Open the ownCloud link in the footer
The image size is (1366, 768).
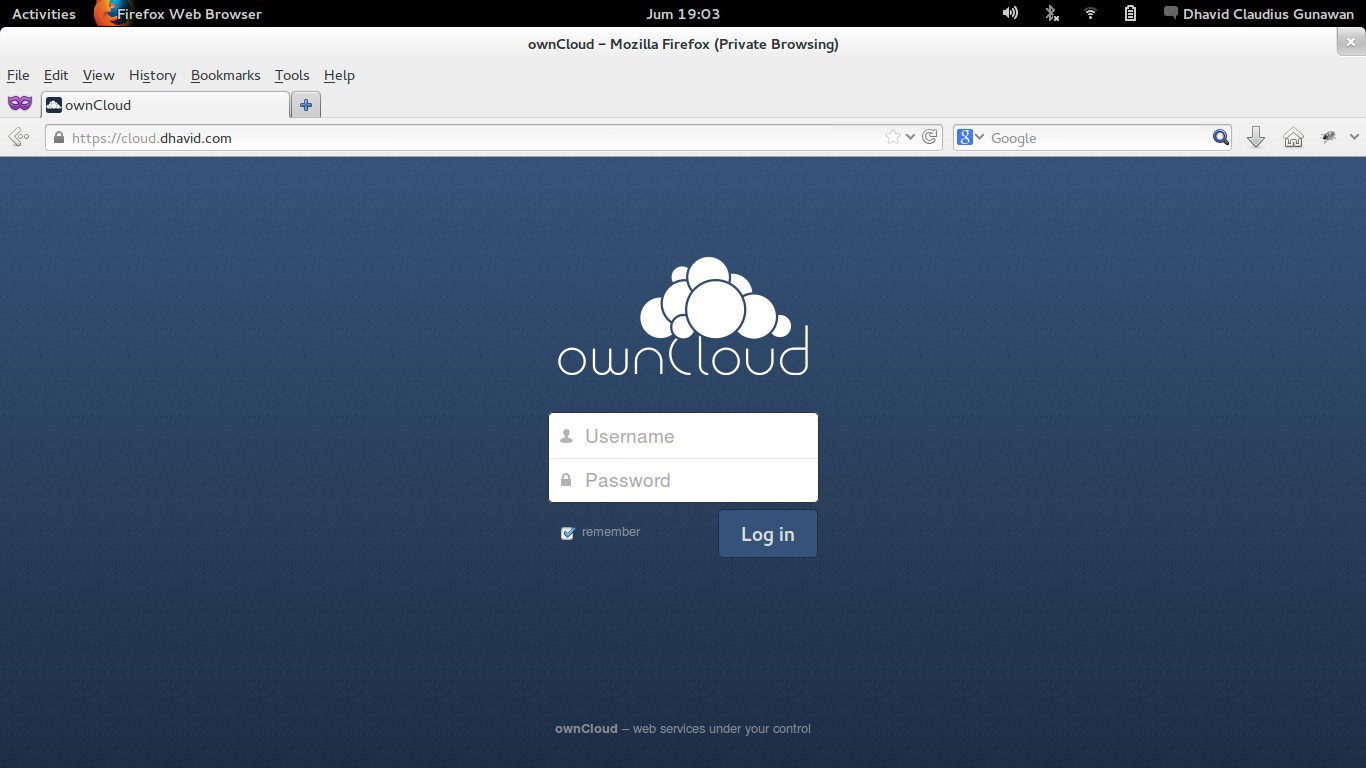586,729
